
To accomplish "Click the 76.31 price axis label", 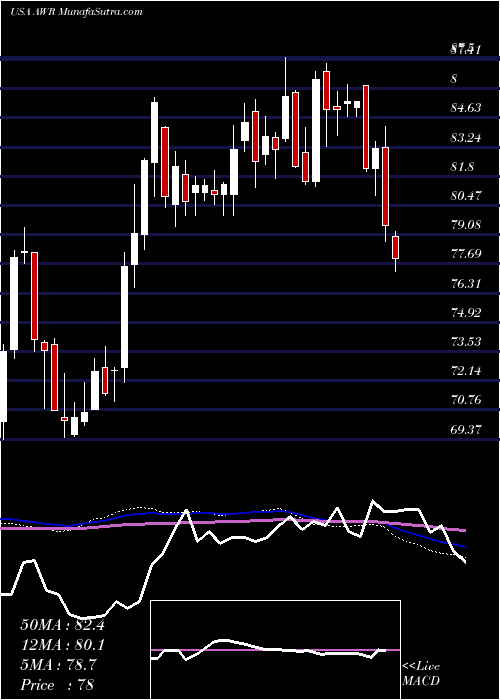I will (466, 283).
